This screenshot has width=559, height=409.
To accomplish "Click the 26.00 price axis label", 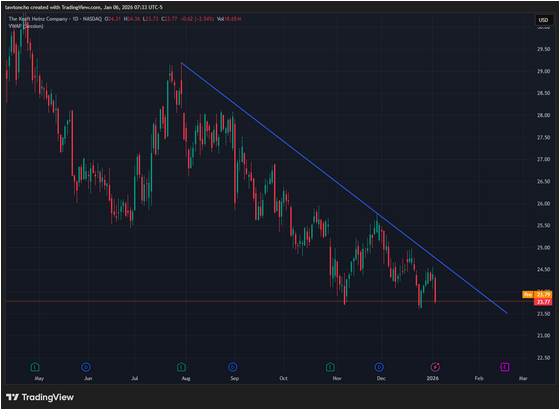I will coord(543,204).
